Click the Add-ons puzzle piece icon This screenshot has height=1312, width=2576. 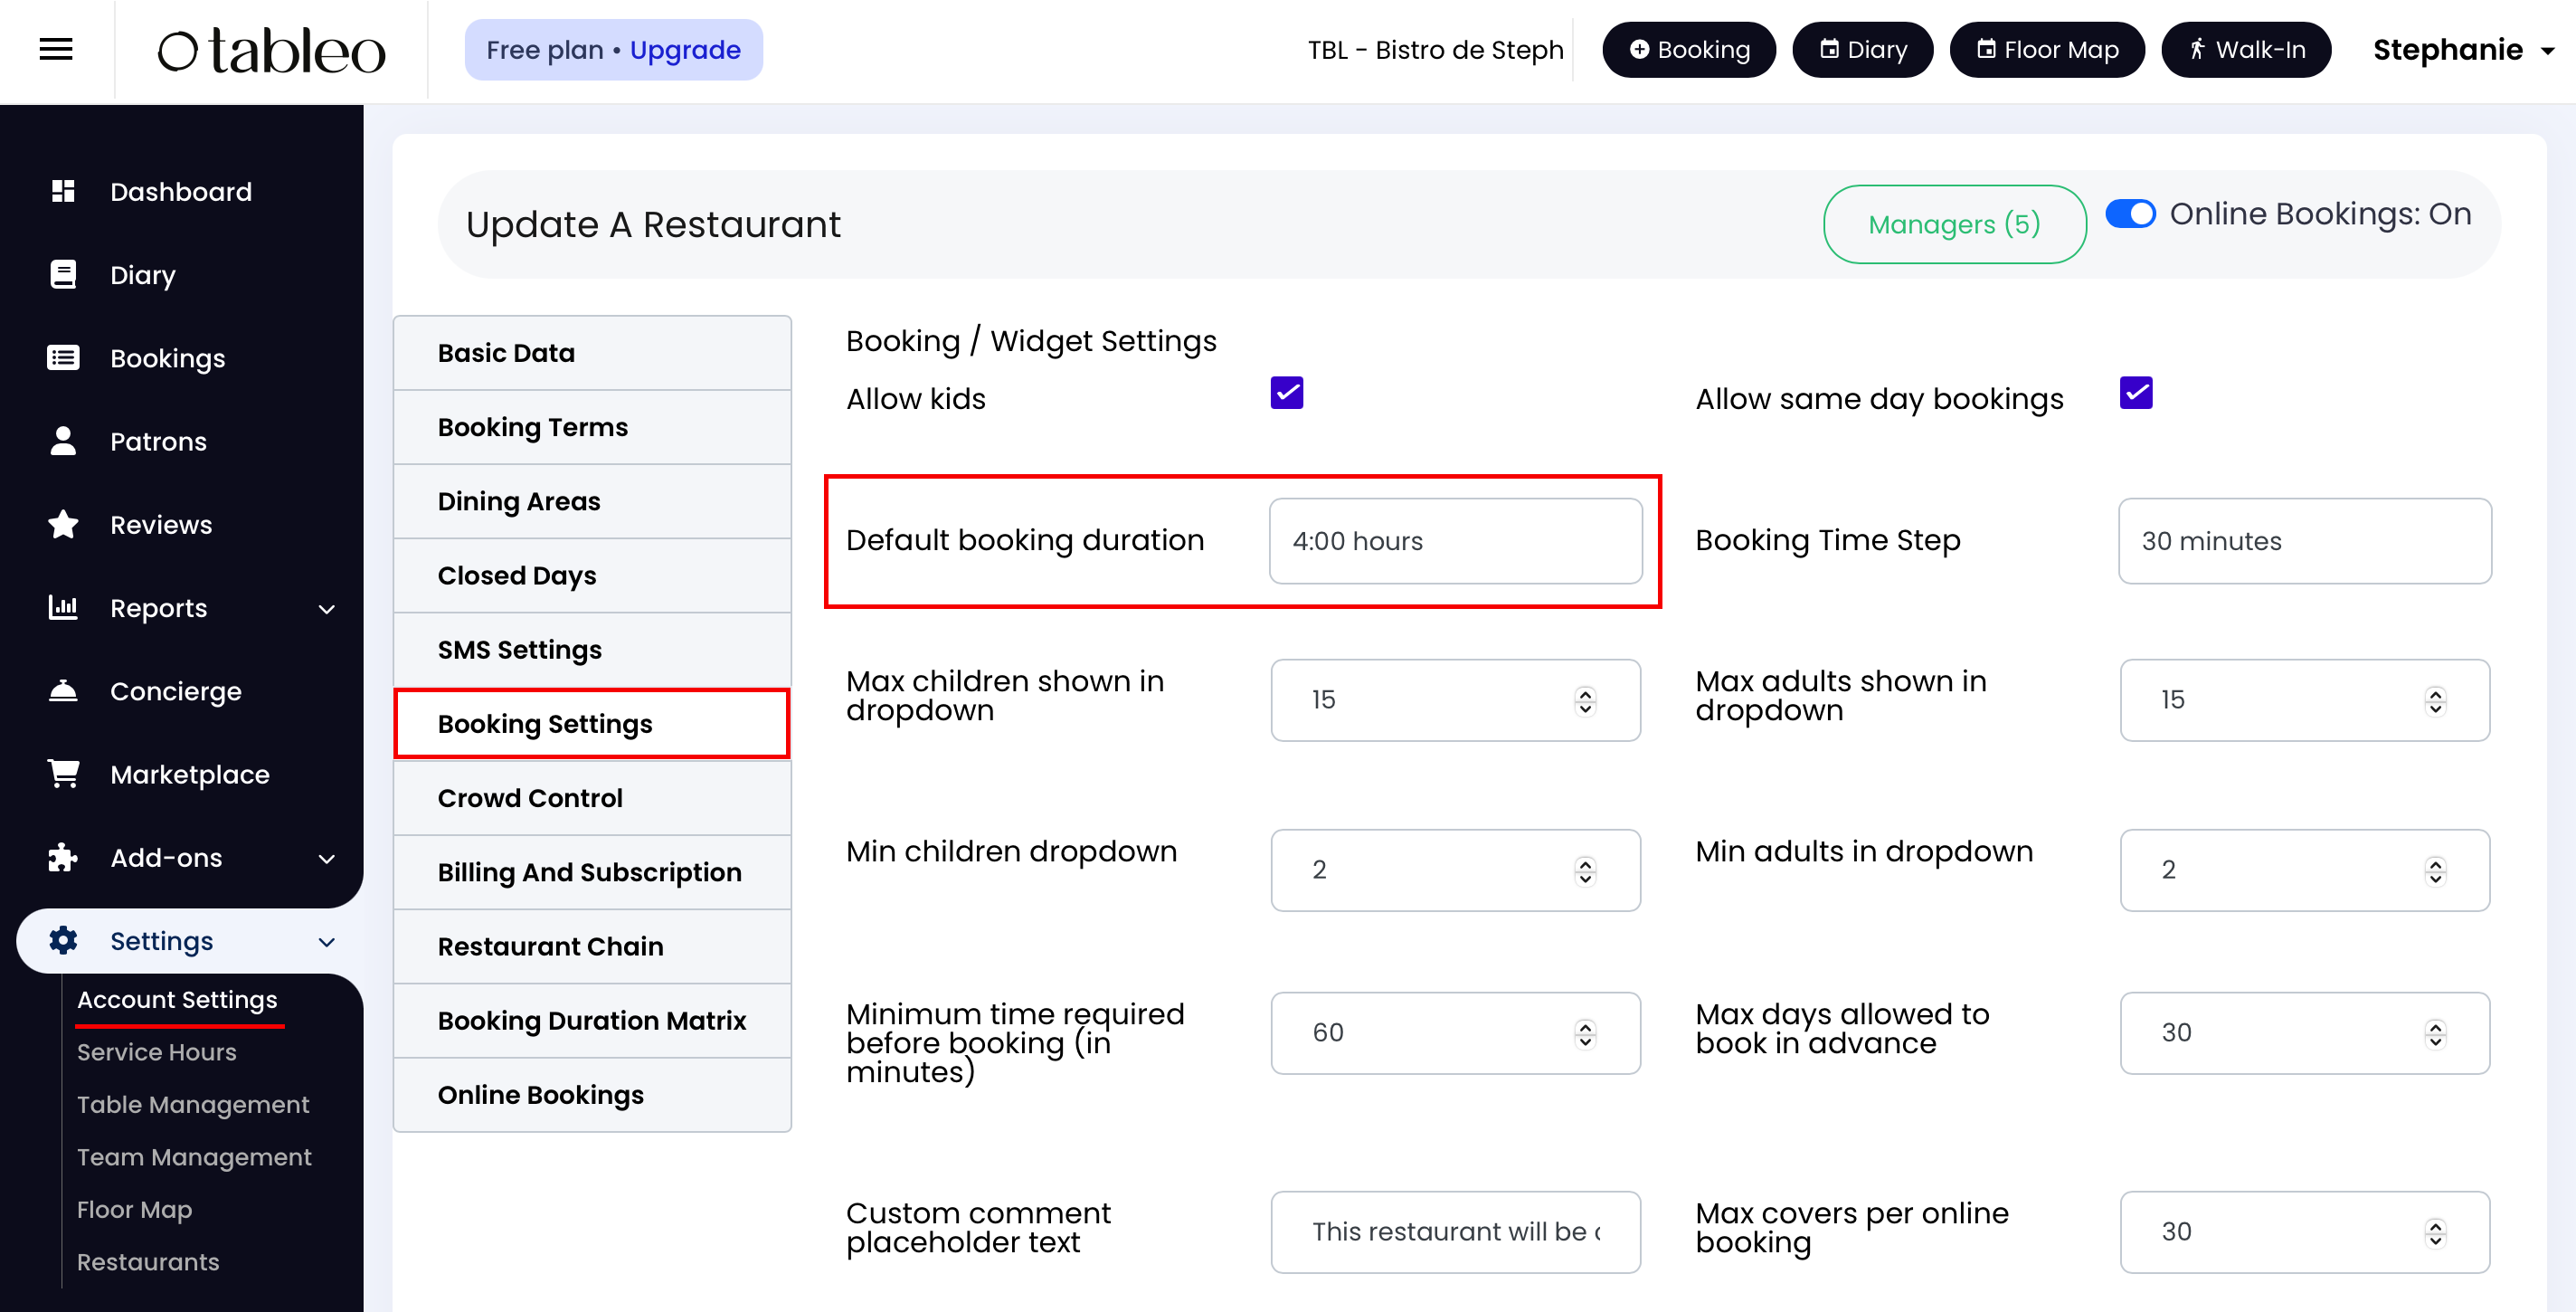tap(63, 858)
